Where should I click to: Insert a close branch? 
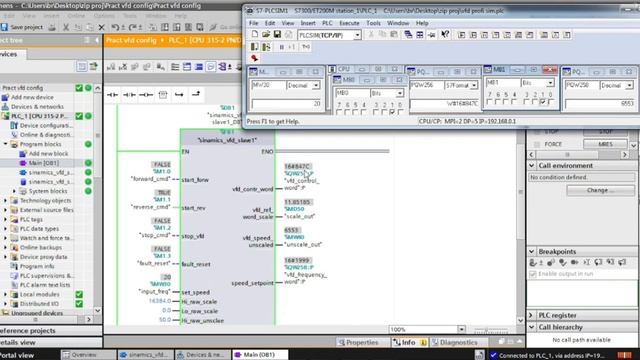196,95
